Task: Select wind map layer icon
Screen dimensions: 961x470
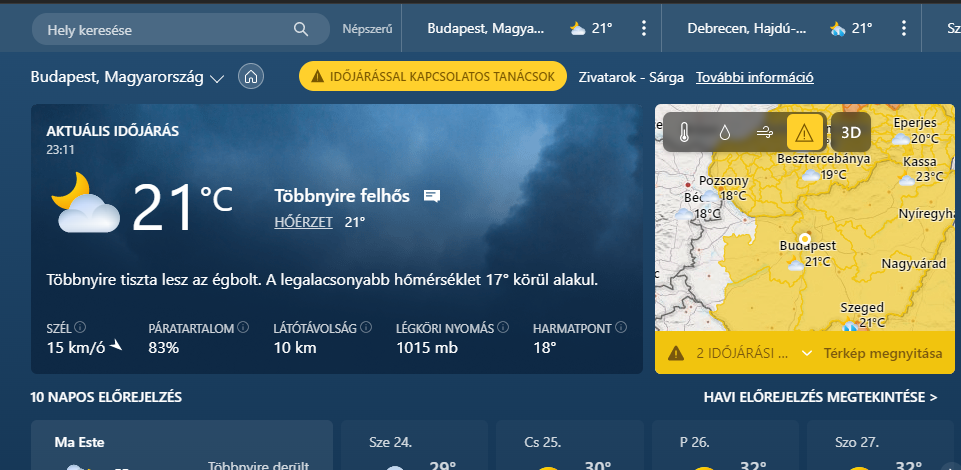Action: (764, 132)
